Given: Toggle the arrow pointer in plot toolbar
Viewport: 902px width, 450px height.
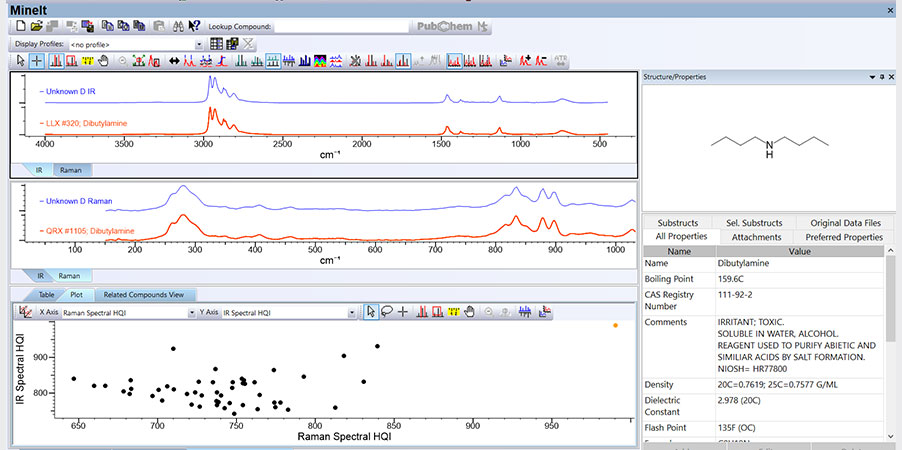Looking at the screenshot, I should 371,312.
